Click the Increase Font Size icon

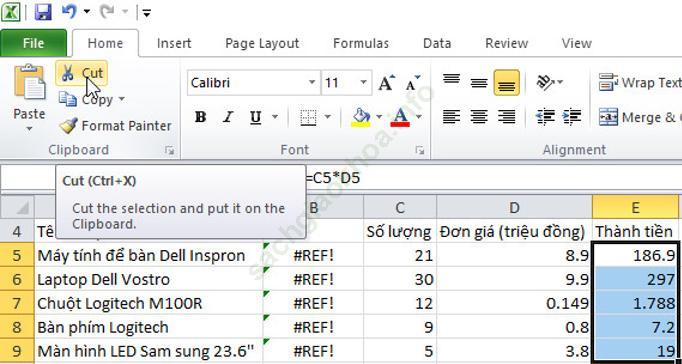pos(386,82)
